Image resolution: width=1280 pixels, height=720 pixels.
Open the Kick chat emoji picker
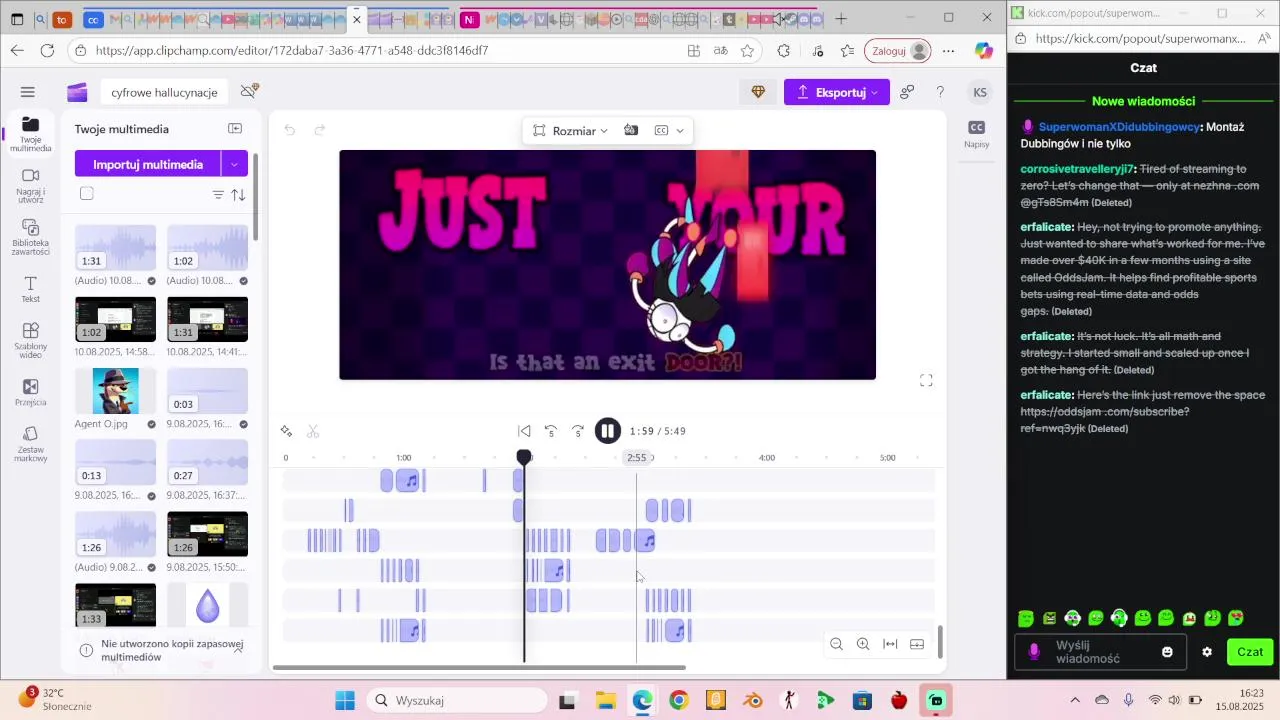tap(1167, 652)
